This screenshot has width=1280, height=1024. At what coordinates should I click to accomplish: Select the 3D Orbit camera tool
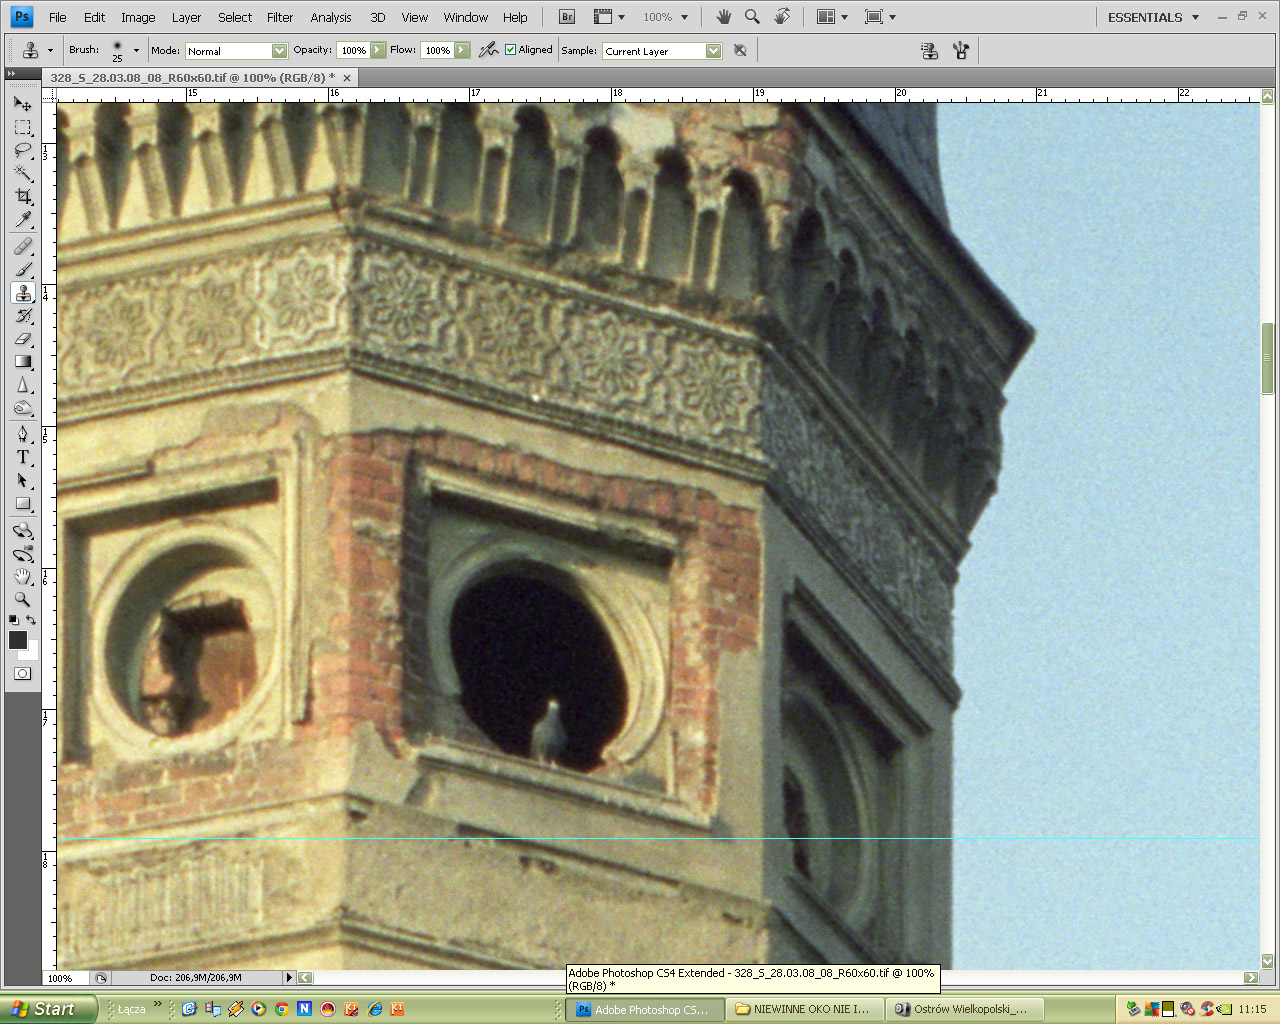[x=22, y=553]
